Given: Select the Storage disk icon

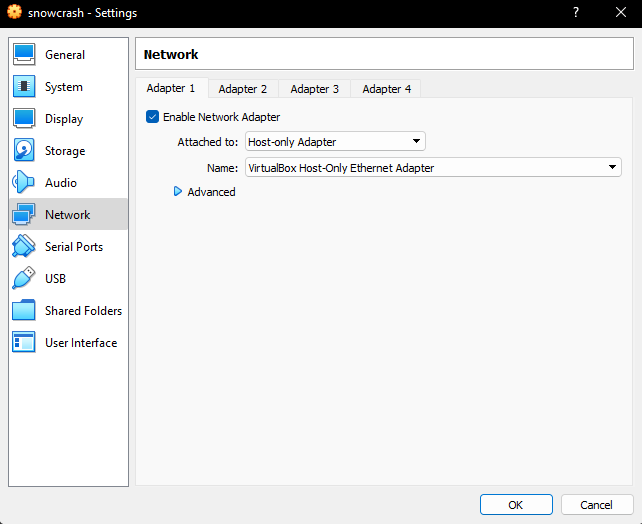Looking at the screenshot, I should (24, 150).
